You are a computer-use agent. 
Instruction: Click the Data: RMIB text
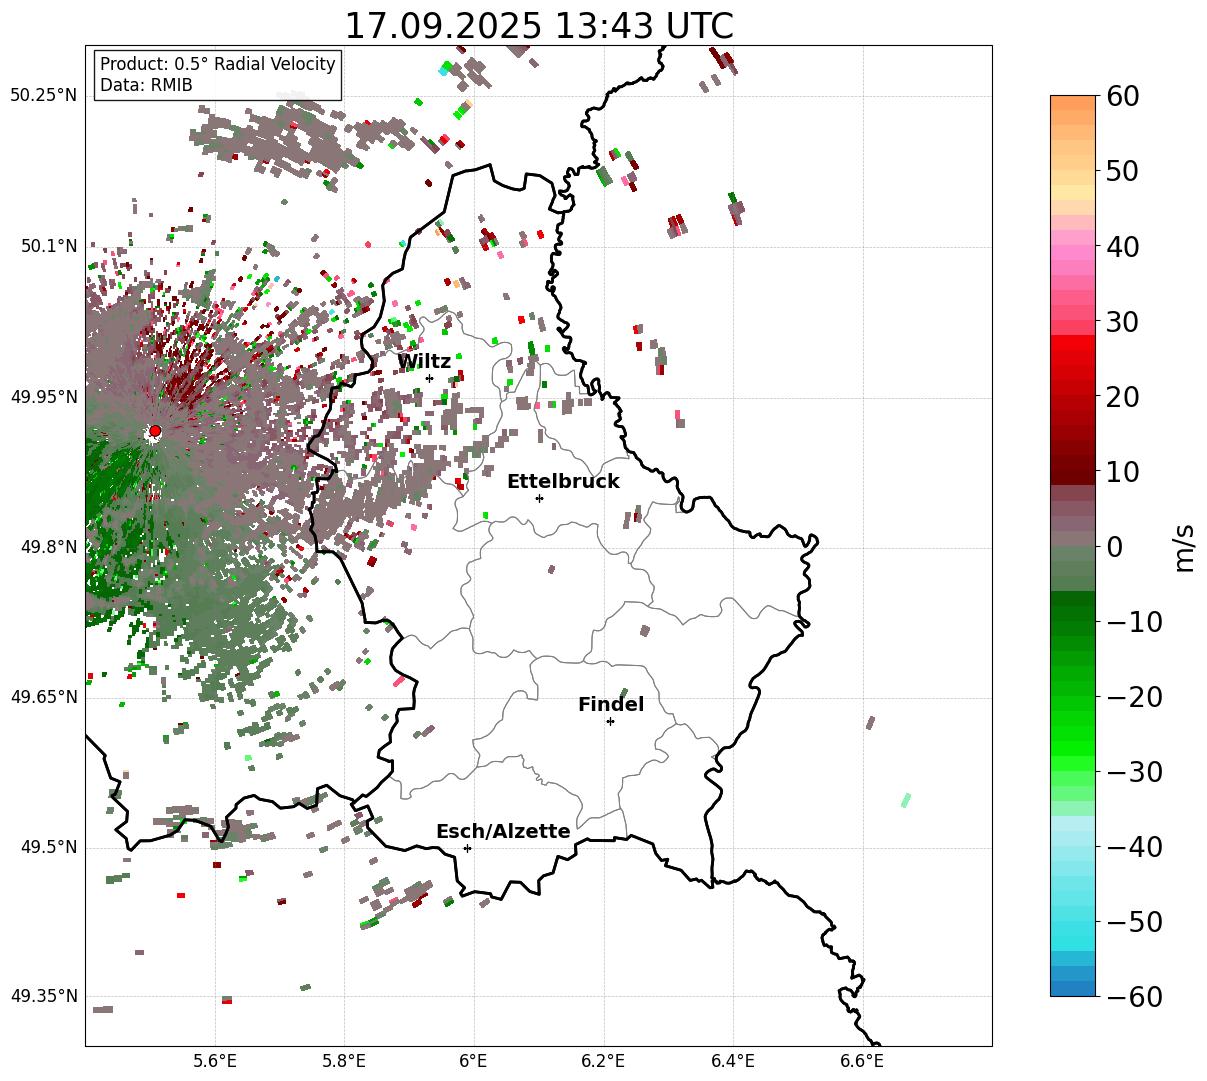coord(146,85)
